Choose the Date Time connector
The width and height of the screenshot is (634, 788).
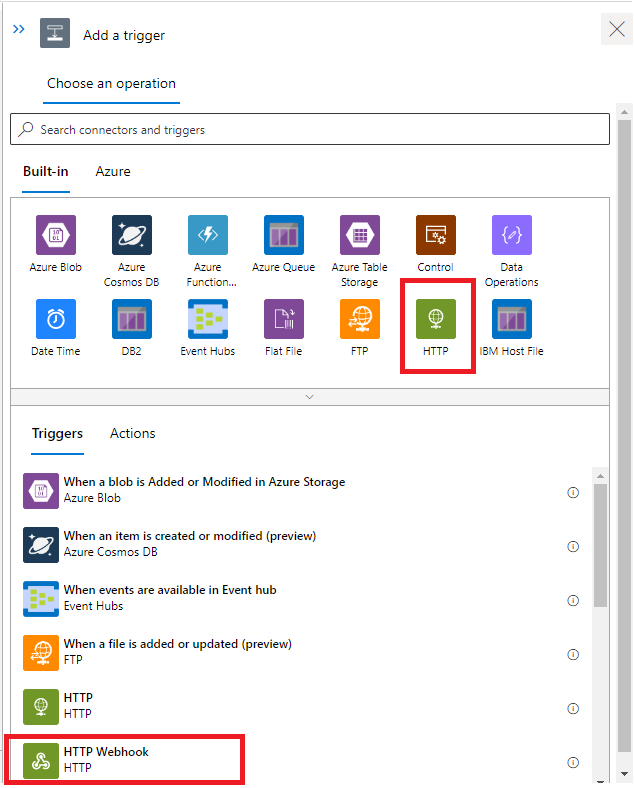coord(56,319)
